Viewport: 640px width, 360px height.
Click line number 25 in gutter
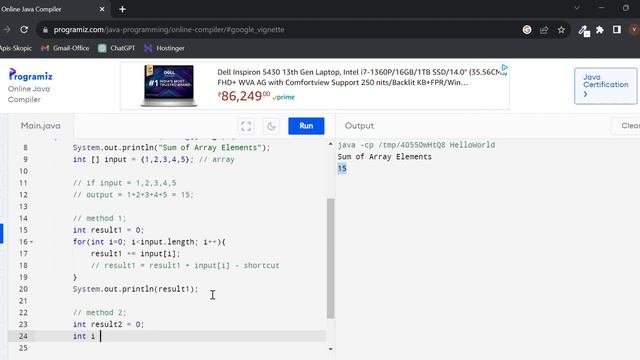(23, 348)
